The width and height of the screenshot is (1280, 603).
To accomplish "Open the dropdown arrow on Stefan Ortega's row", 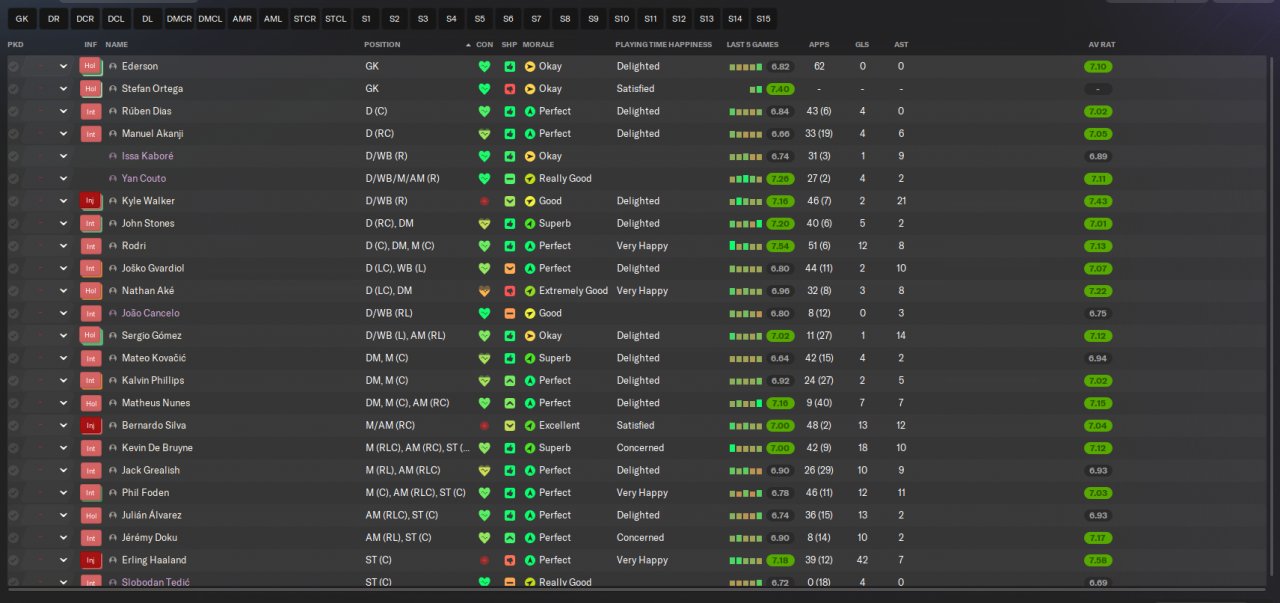I will click(64, 89).
